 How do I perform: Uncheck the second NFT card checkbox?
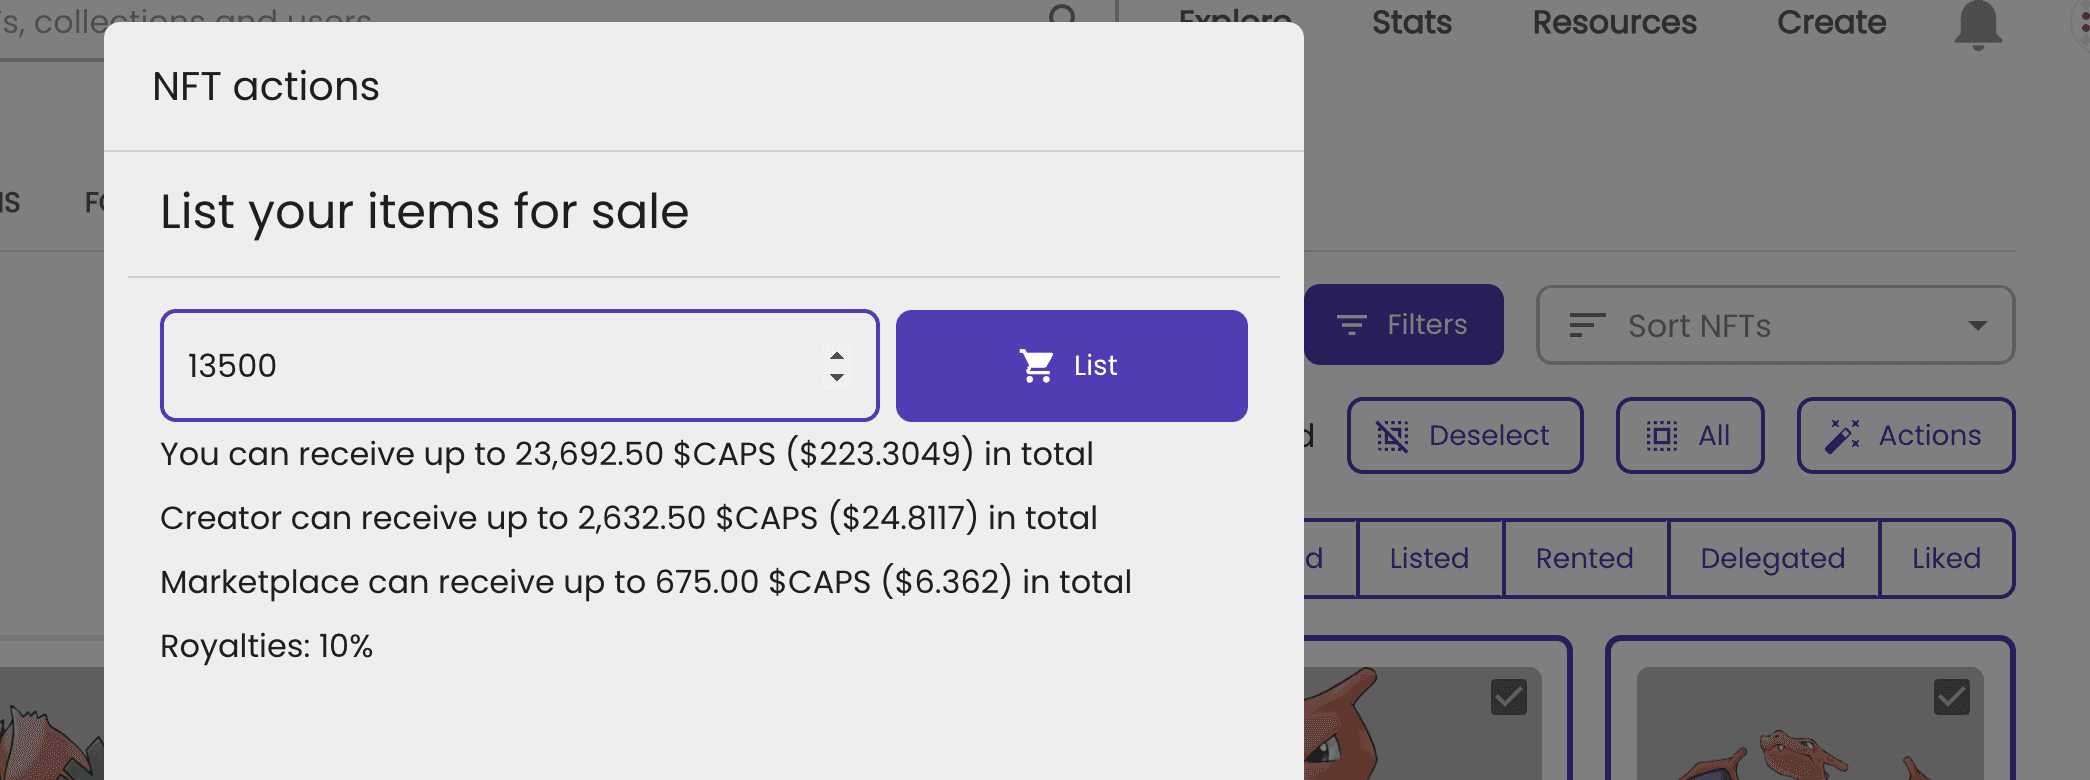click(1952, 697)
